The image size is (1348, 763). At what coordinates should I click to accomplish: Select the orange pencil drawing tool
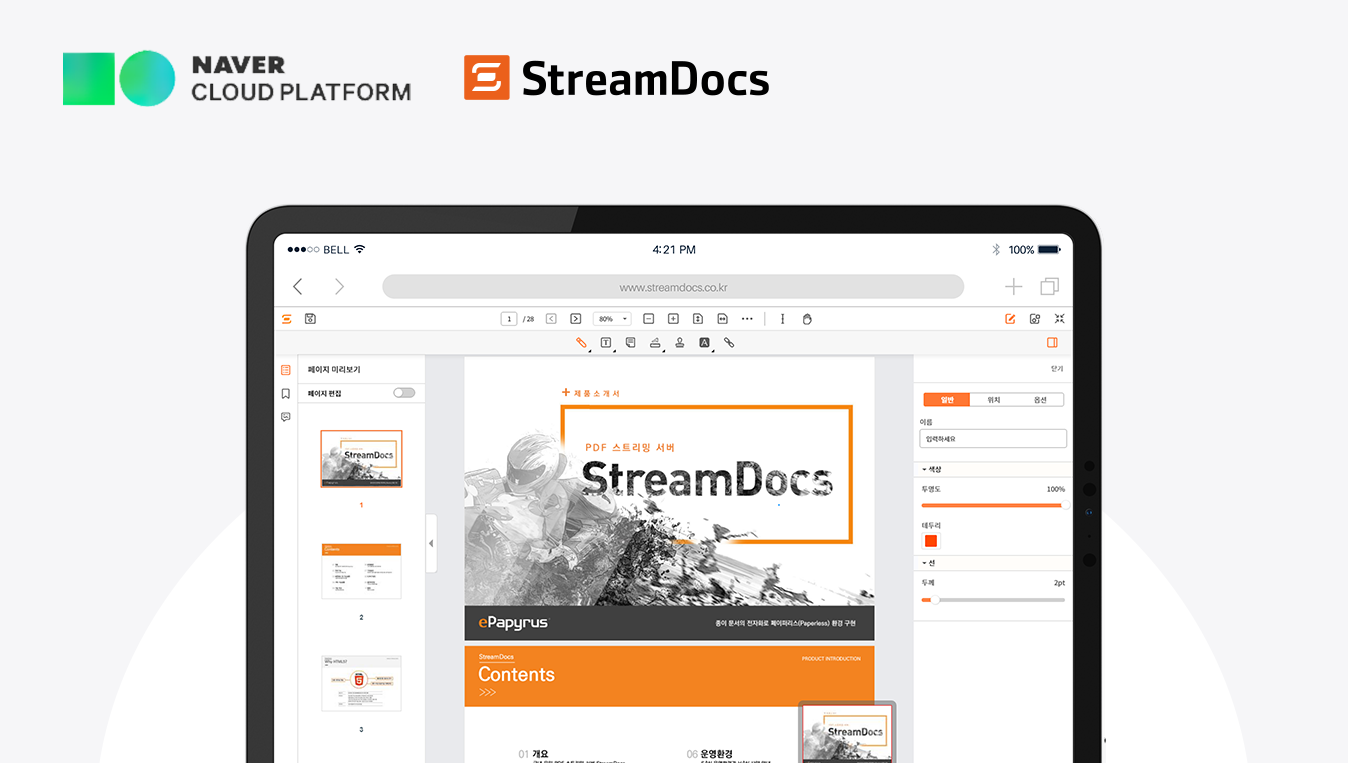pyautogui.click(x=581, y=343)
